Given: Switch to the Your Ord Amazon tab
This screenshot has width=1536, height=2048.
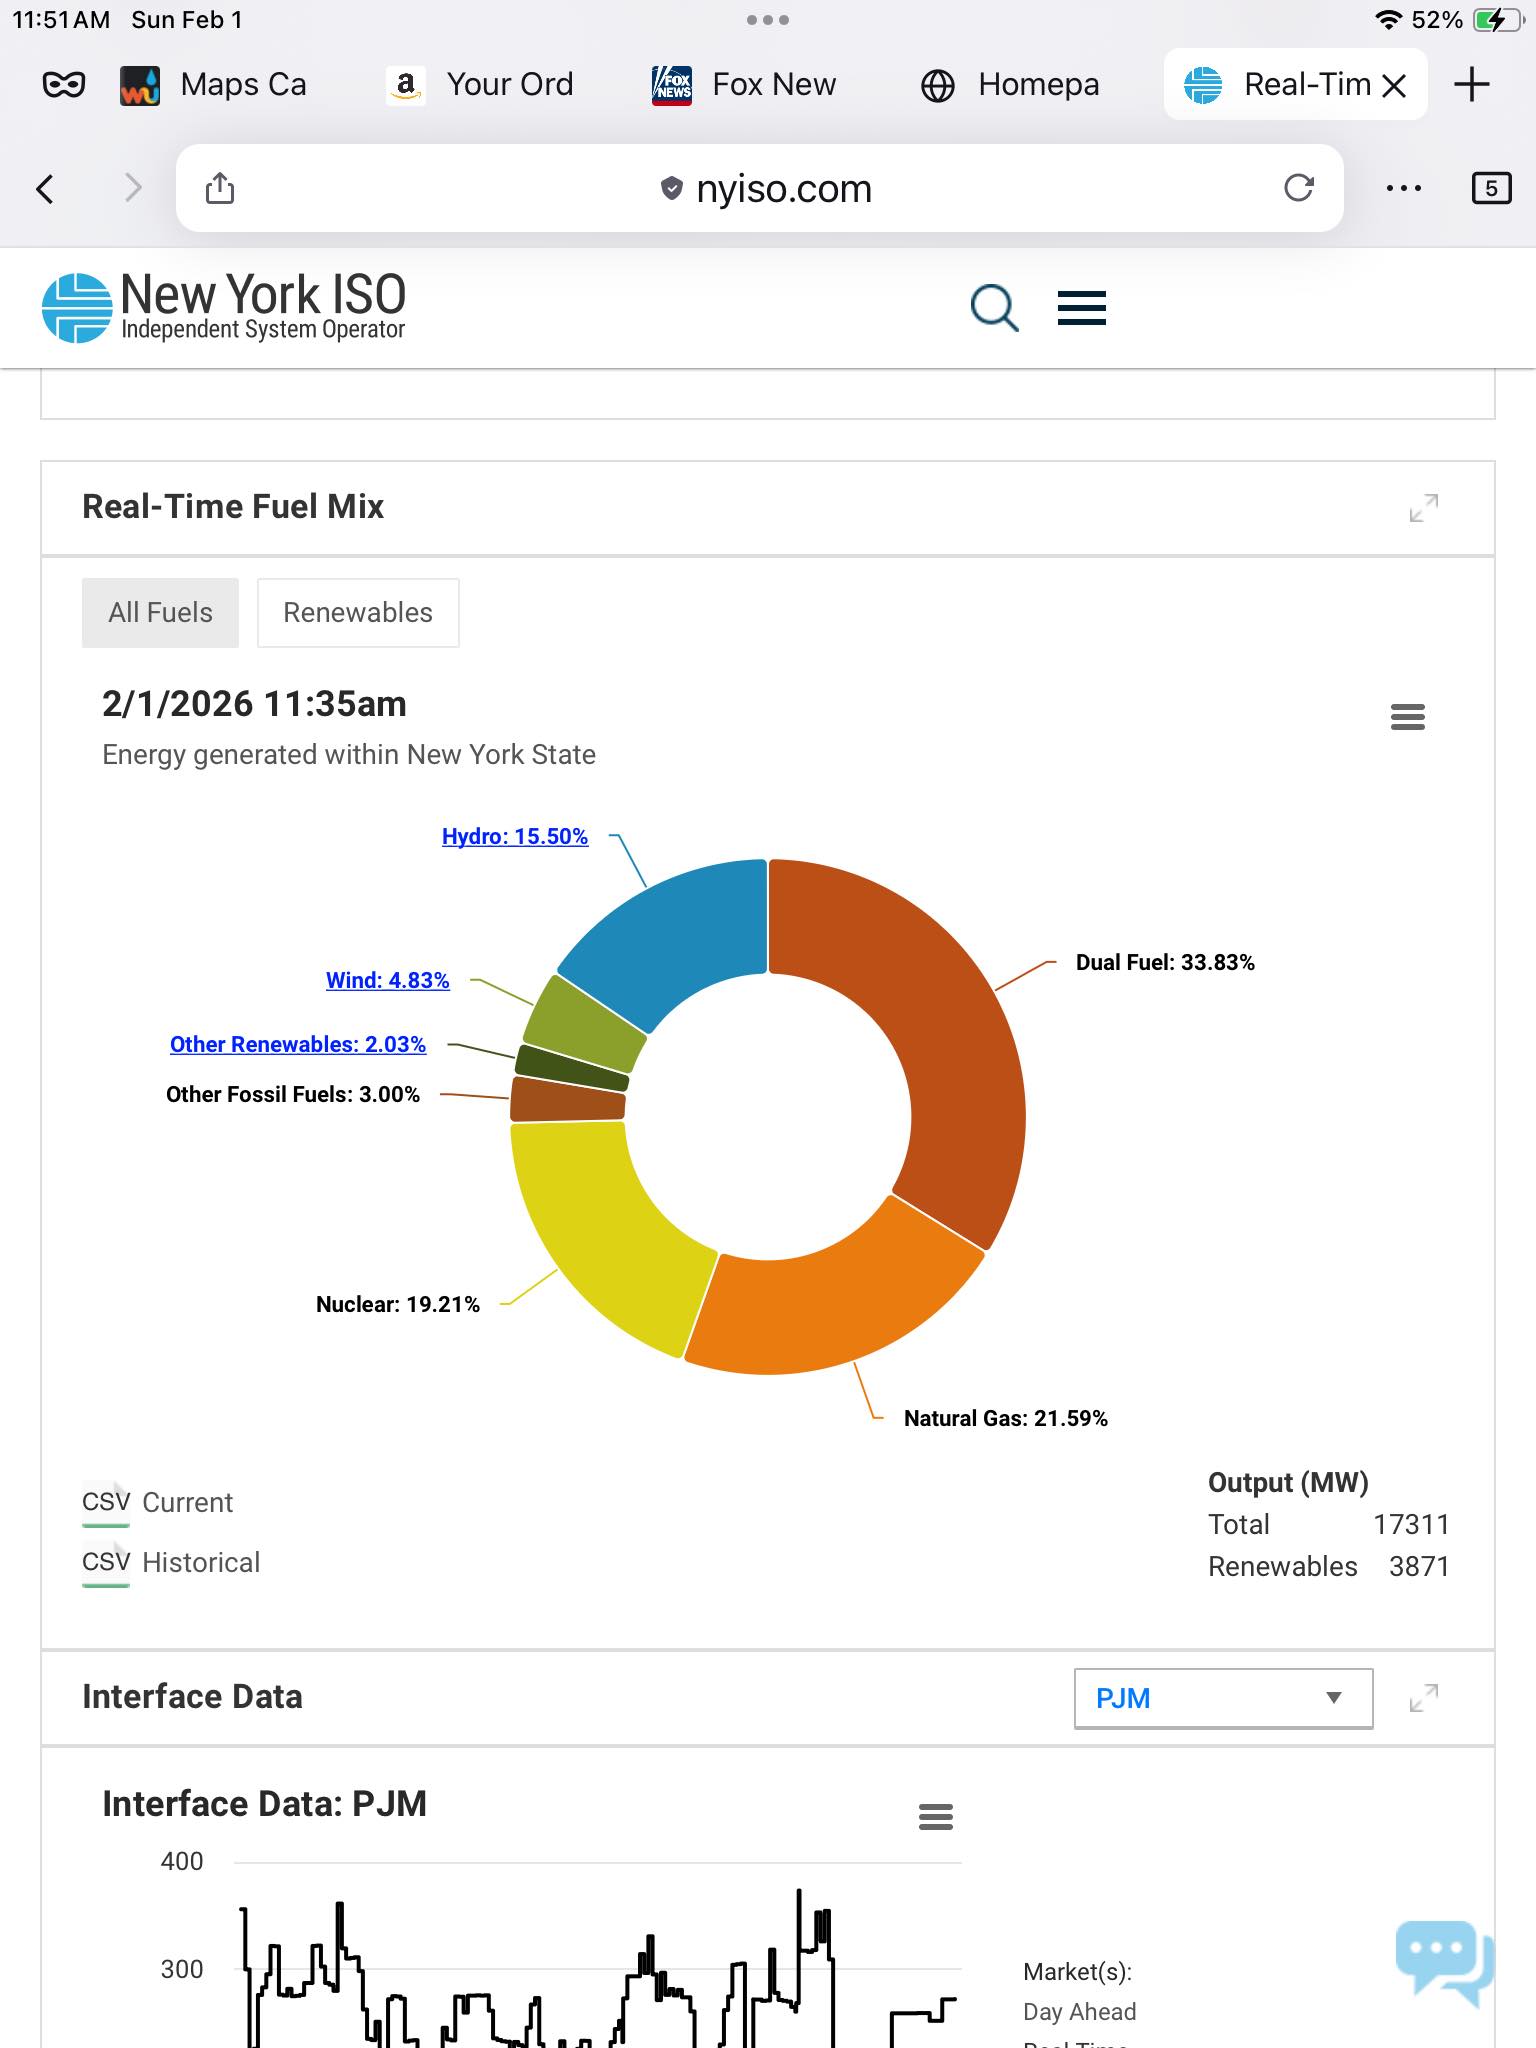Looking at the screenshot, I should coord(480,85).
